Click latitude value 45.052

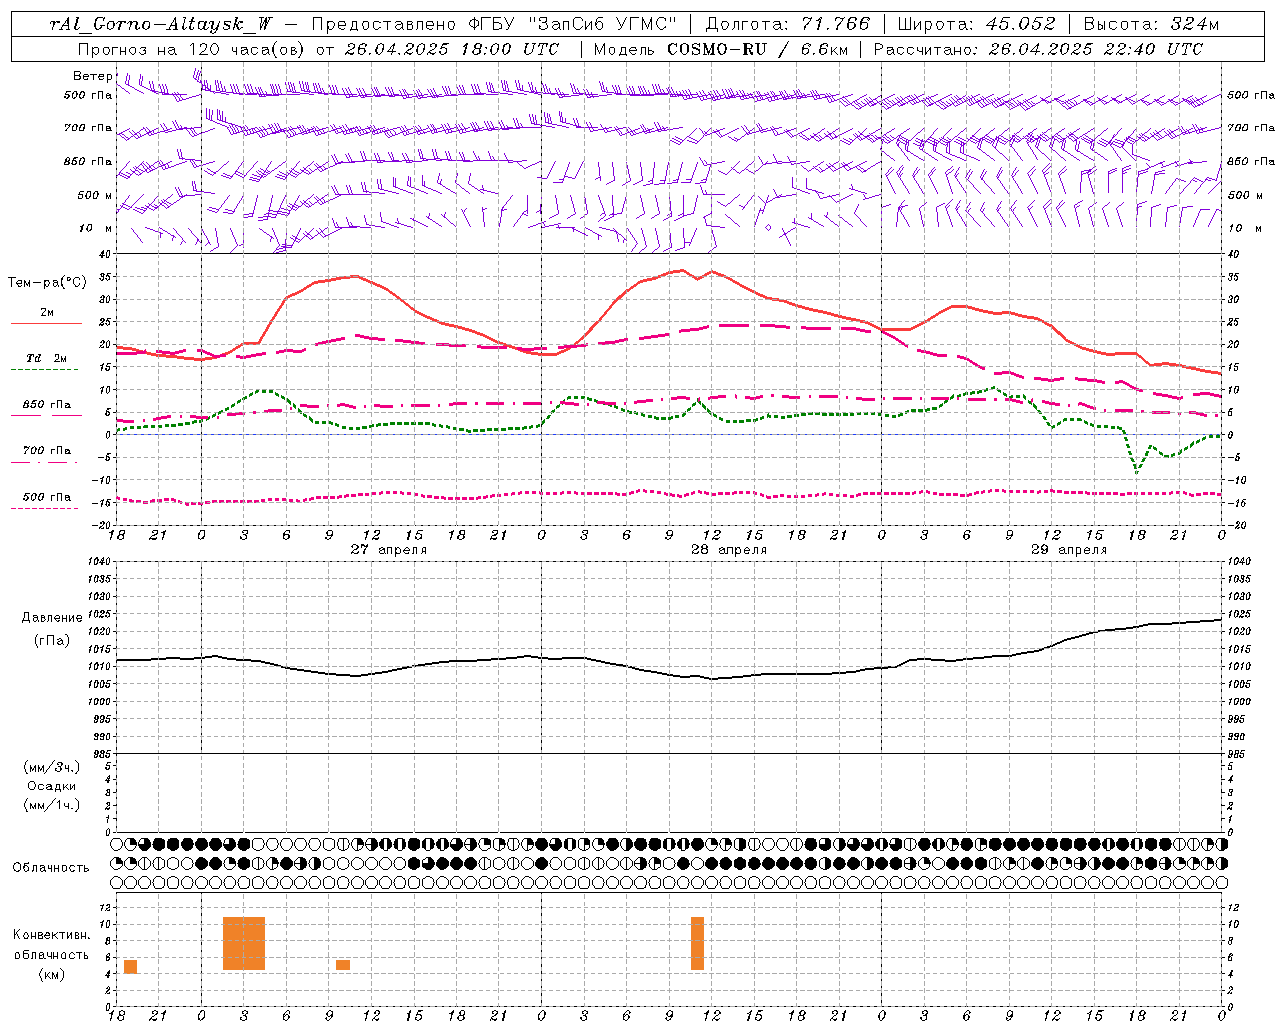click(1021, 24)
